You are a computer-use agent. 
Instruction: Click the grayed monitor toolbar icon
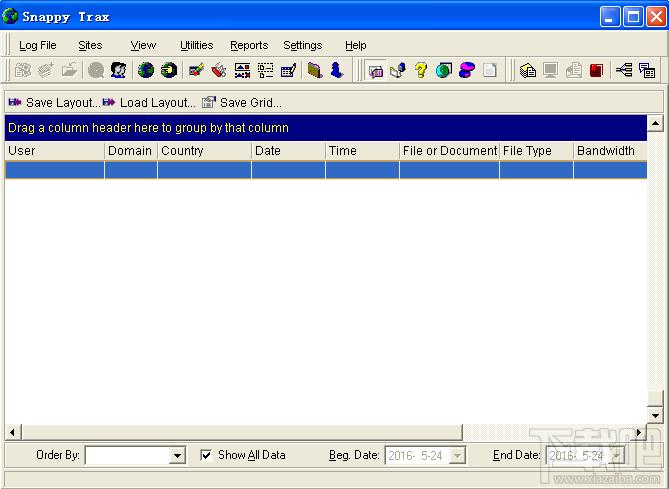[551, 70]
